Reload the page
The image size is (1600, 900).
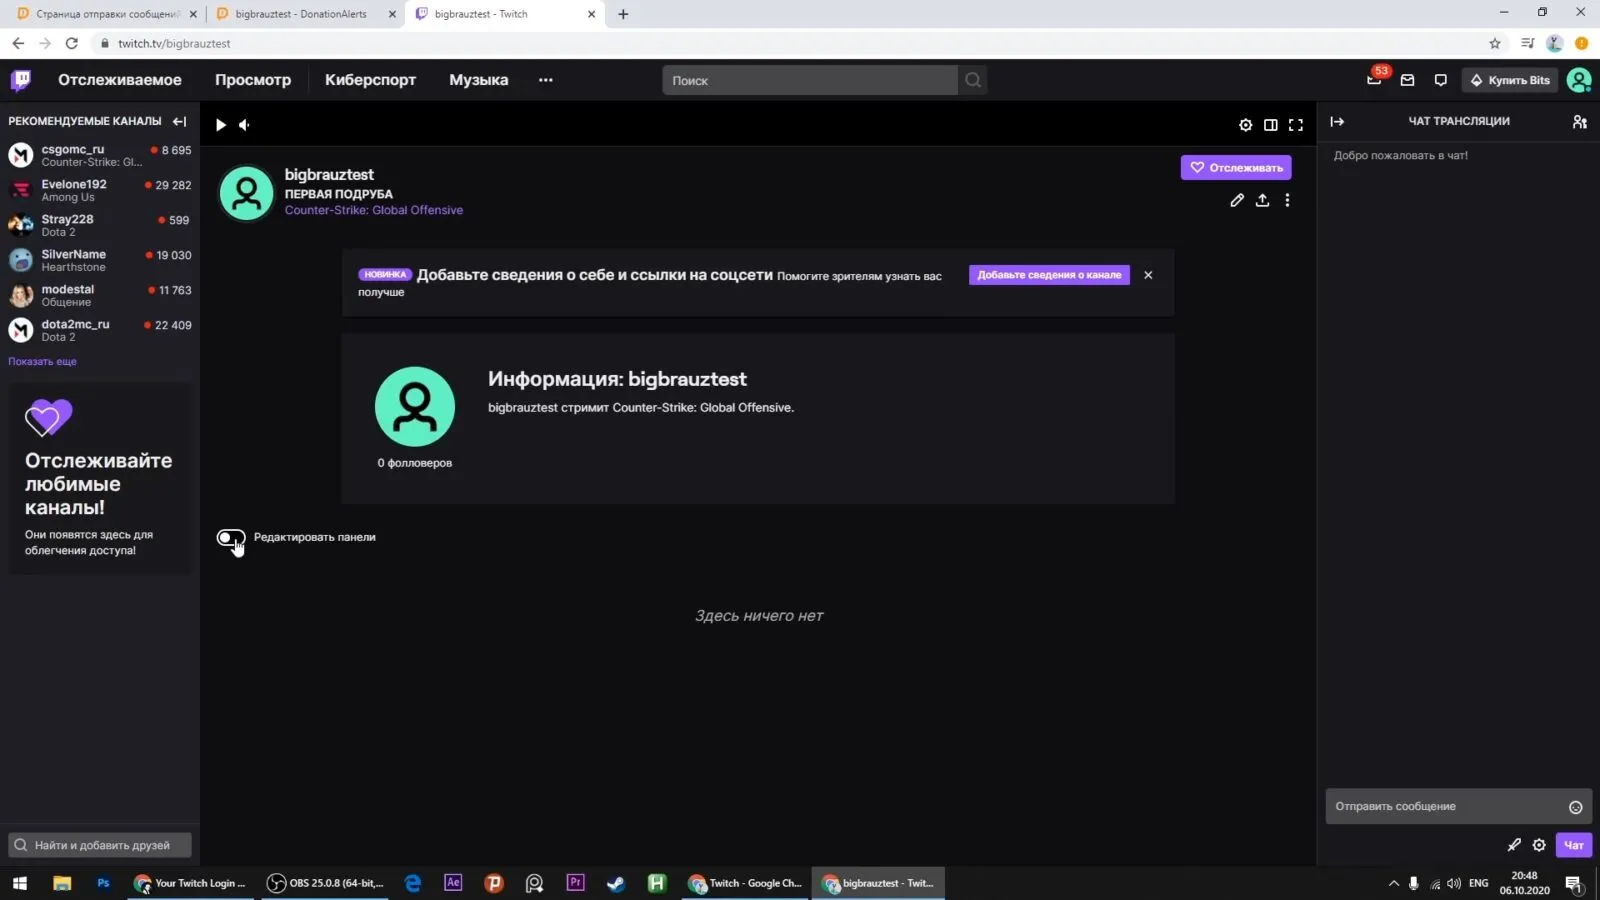pos(71,43)
